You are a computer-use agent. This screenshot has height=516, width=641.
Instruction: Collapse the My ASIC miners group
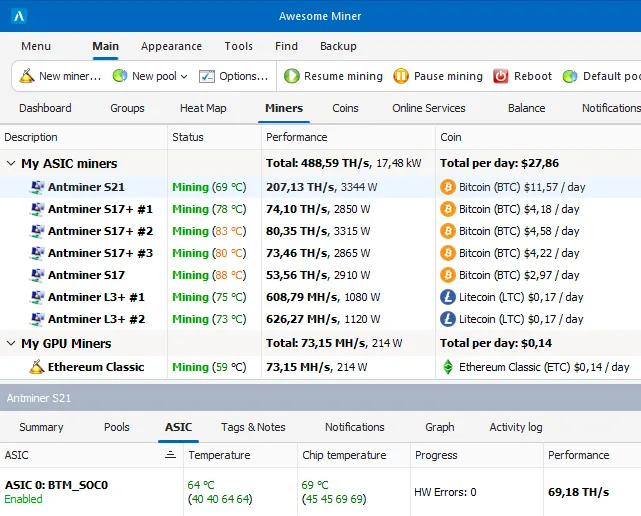tap(11, 163)
